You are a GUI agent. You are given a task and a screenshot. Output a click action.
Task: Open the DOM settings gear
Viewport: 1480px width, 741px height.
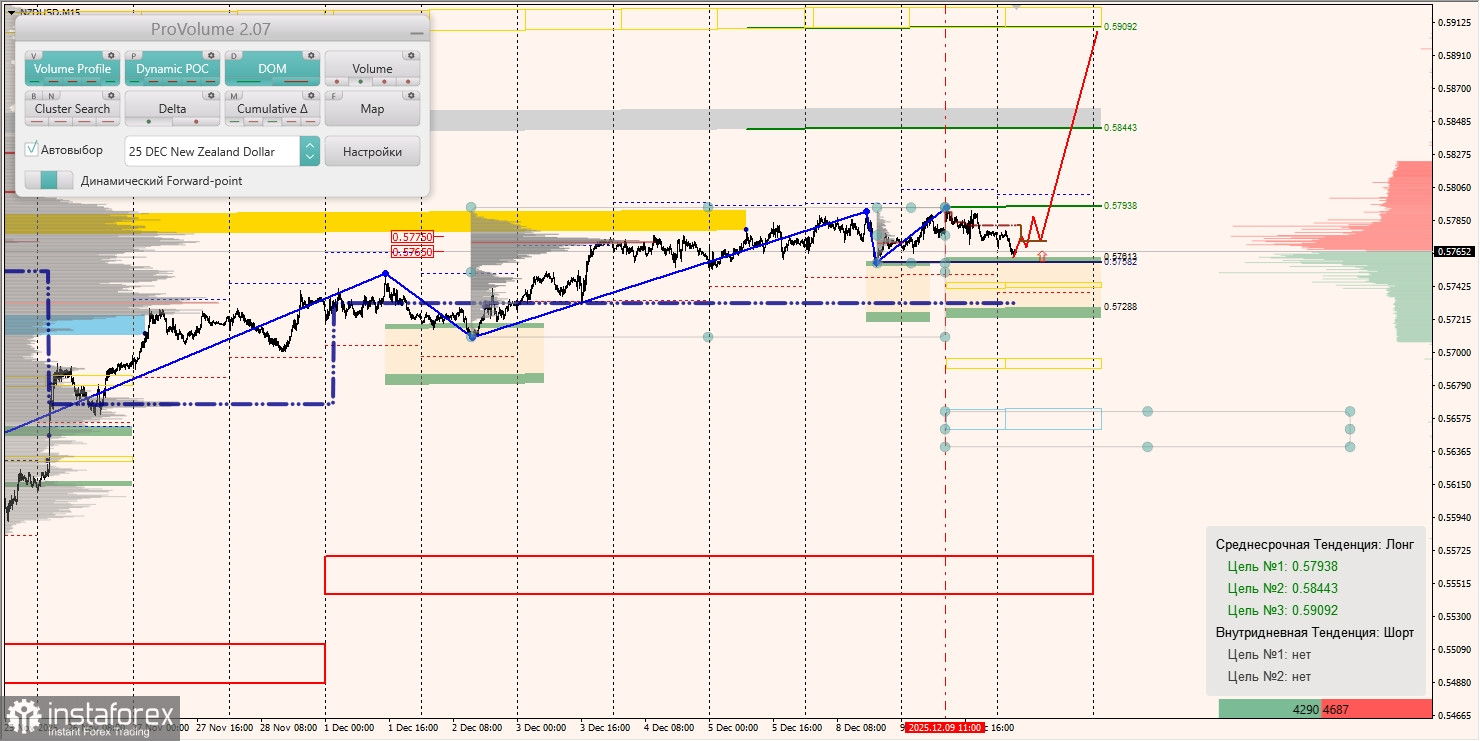pyautogui.click(x=311, y=56)
